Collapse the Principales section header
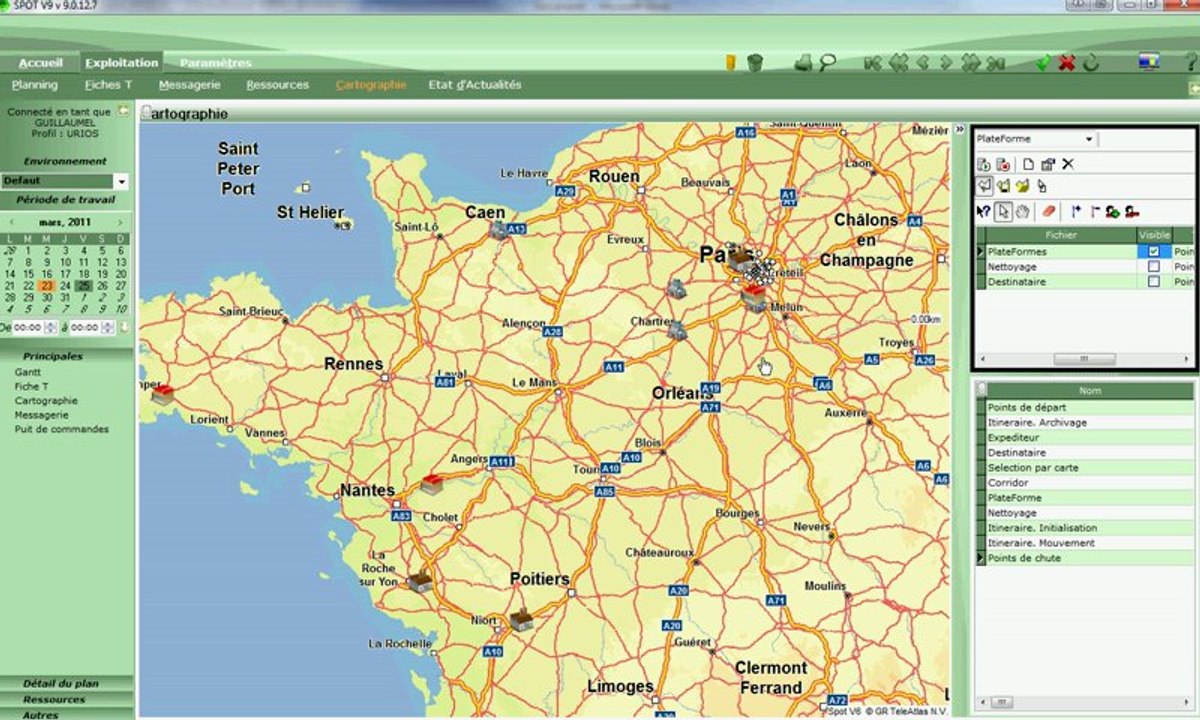1200x720 pixels. (x=53, y=356)
